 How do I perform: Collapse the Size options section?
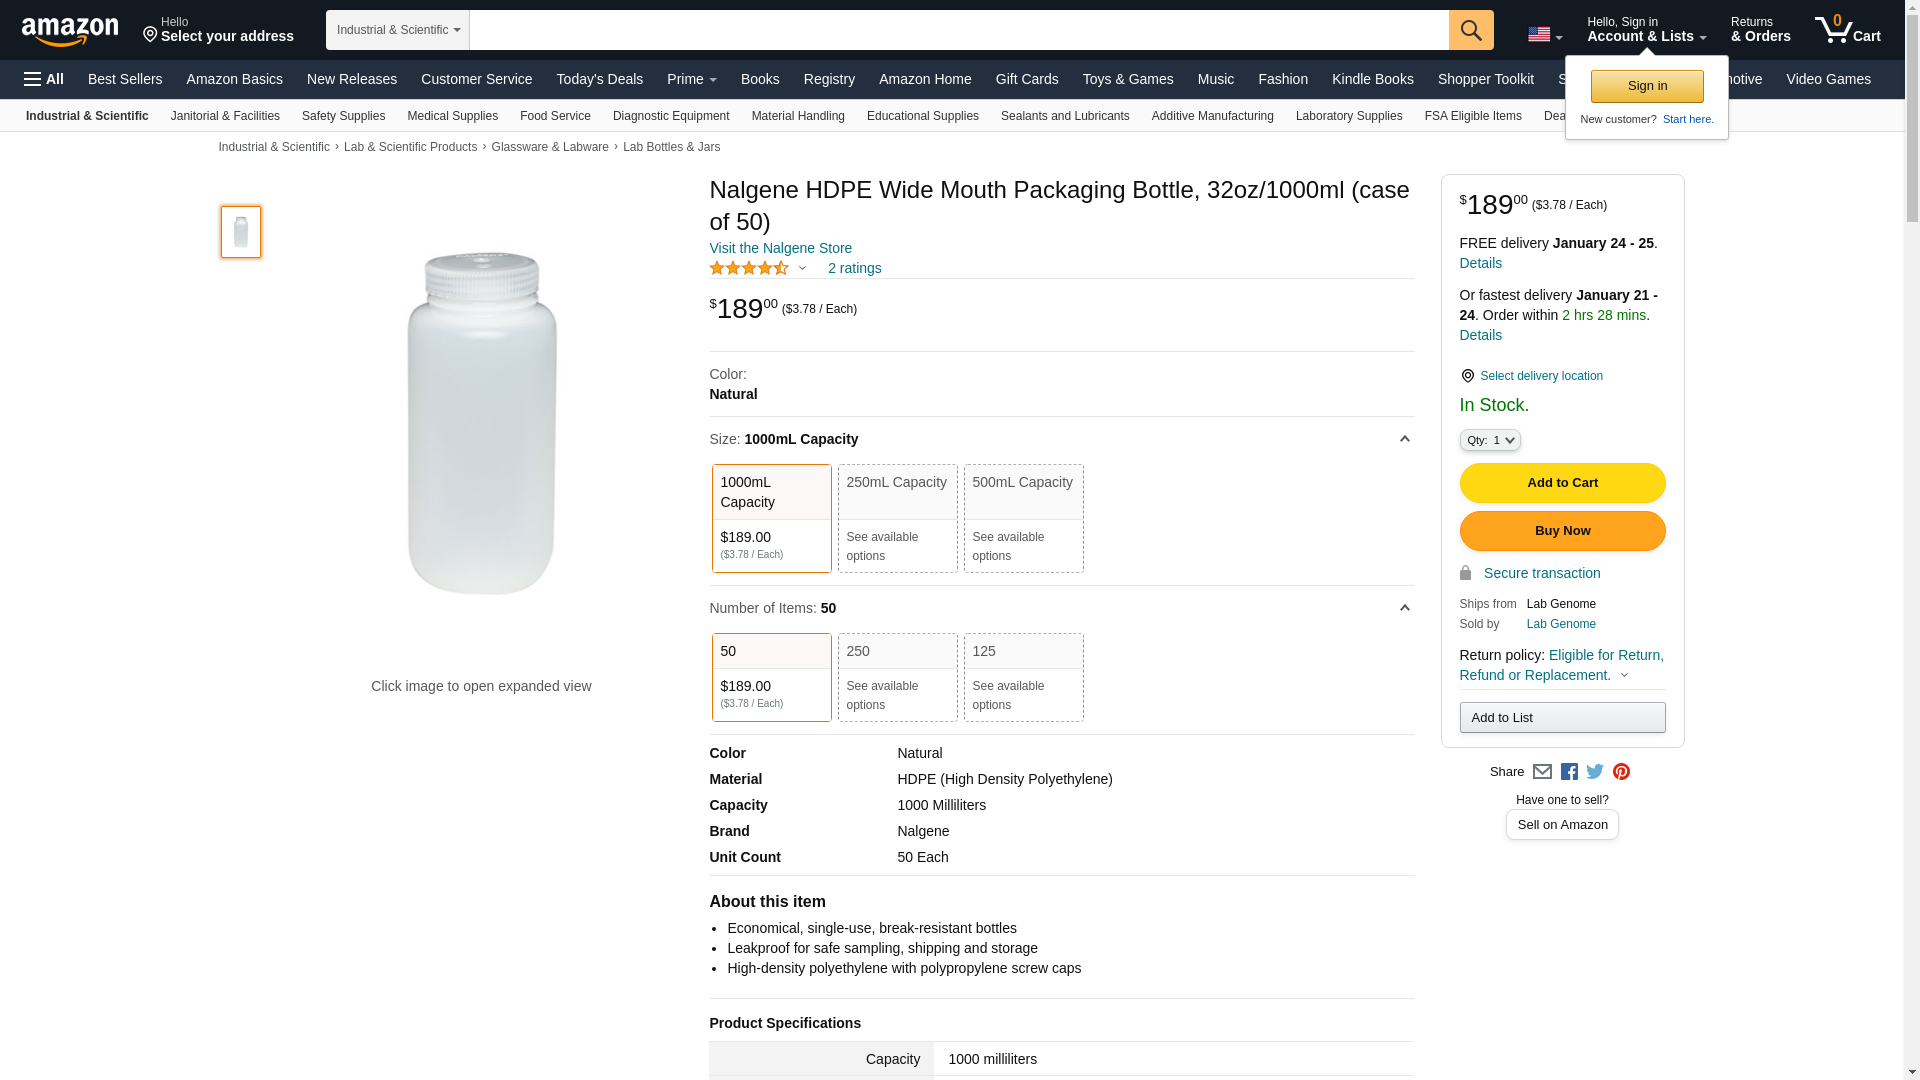pos(1404,439)
